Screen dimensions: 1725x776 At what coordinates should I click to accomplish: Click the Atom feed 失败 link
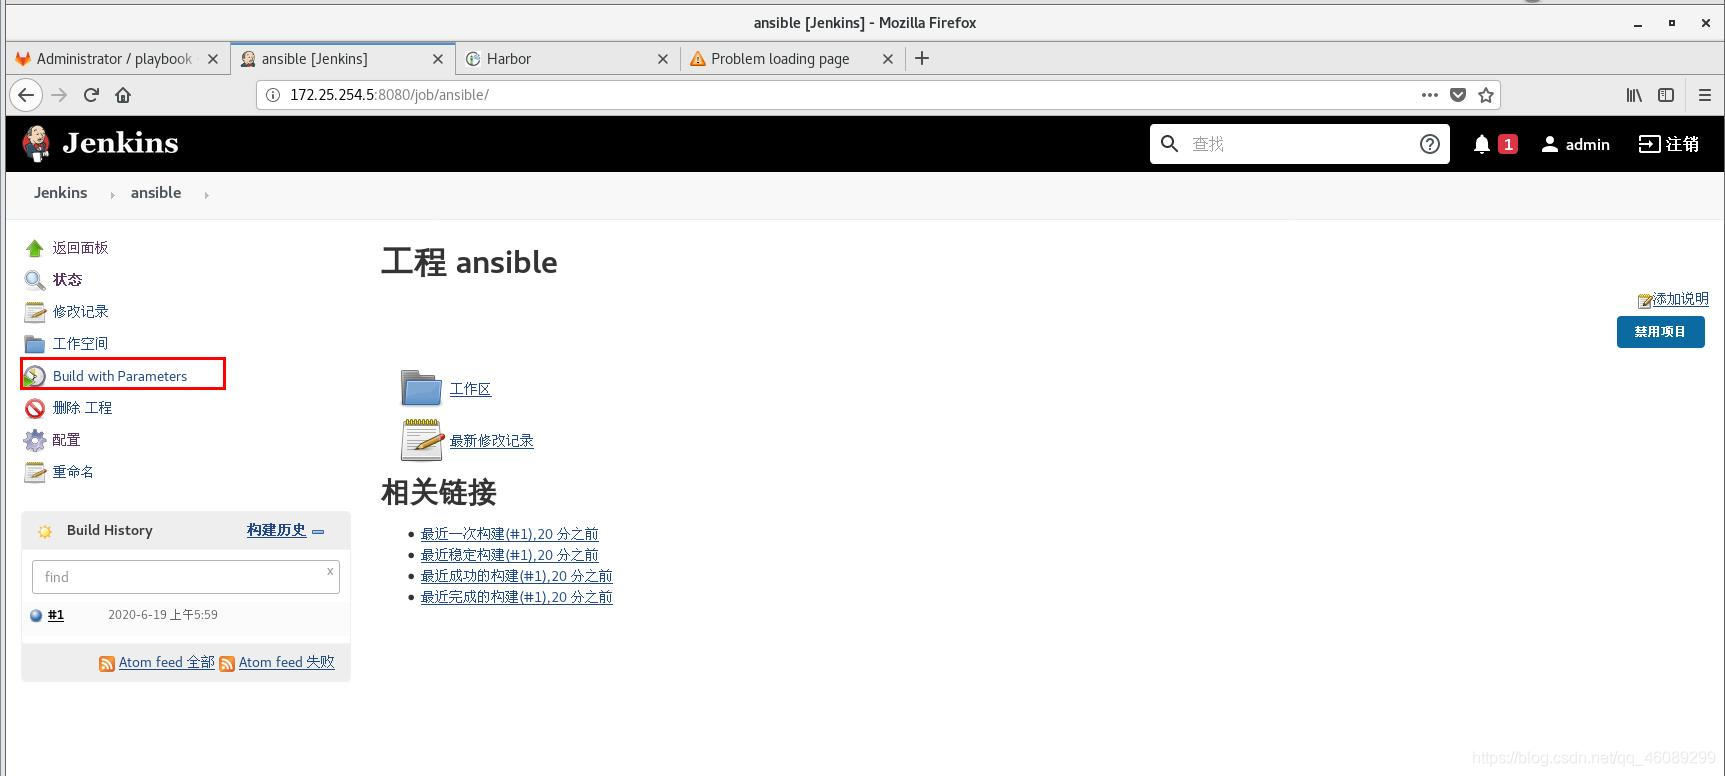tap(286, 663)
